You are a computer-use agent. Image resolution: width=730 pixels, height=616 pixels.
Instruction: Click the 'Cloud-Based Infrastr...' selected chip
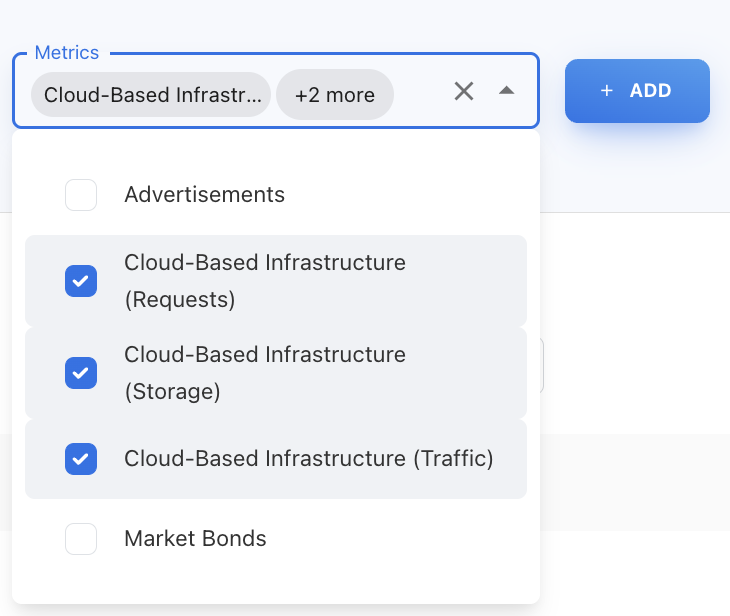pos(151,95)
